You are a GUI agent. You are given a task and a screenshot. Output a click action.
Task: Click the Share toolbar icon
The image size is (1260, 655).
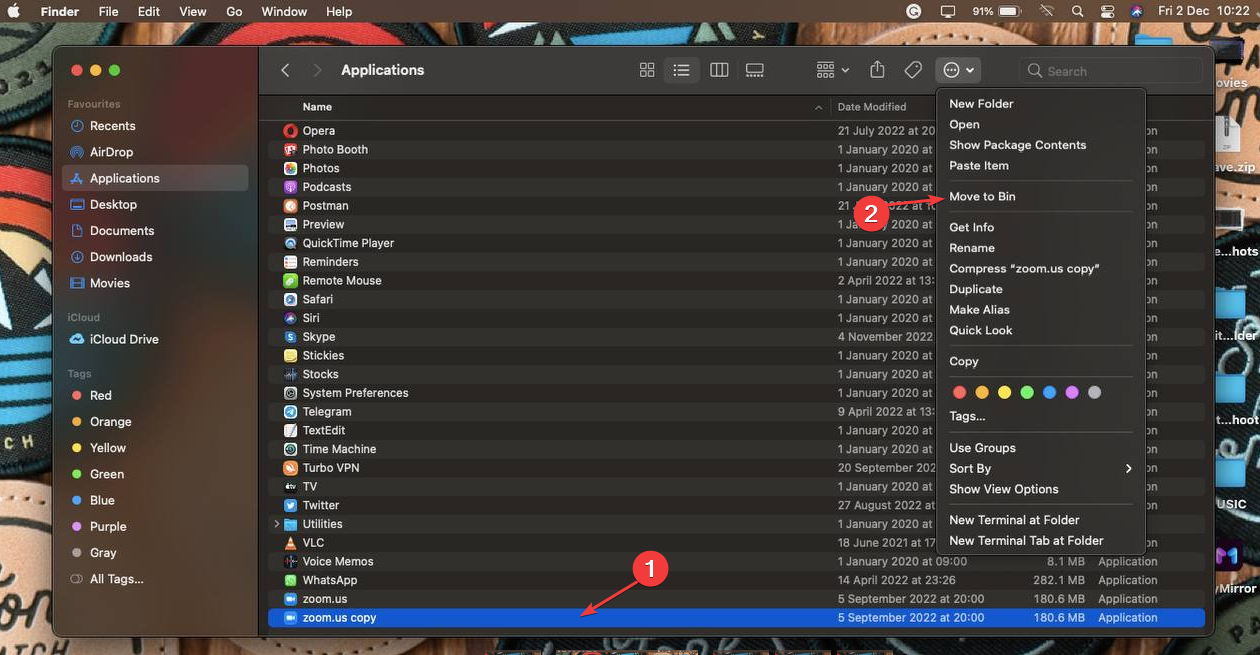pos(877,70)
